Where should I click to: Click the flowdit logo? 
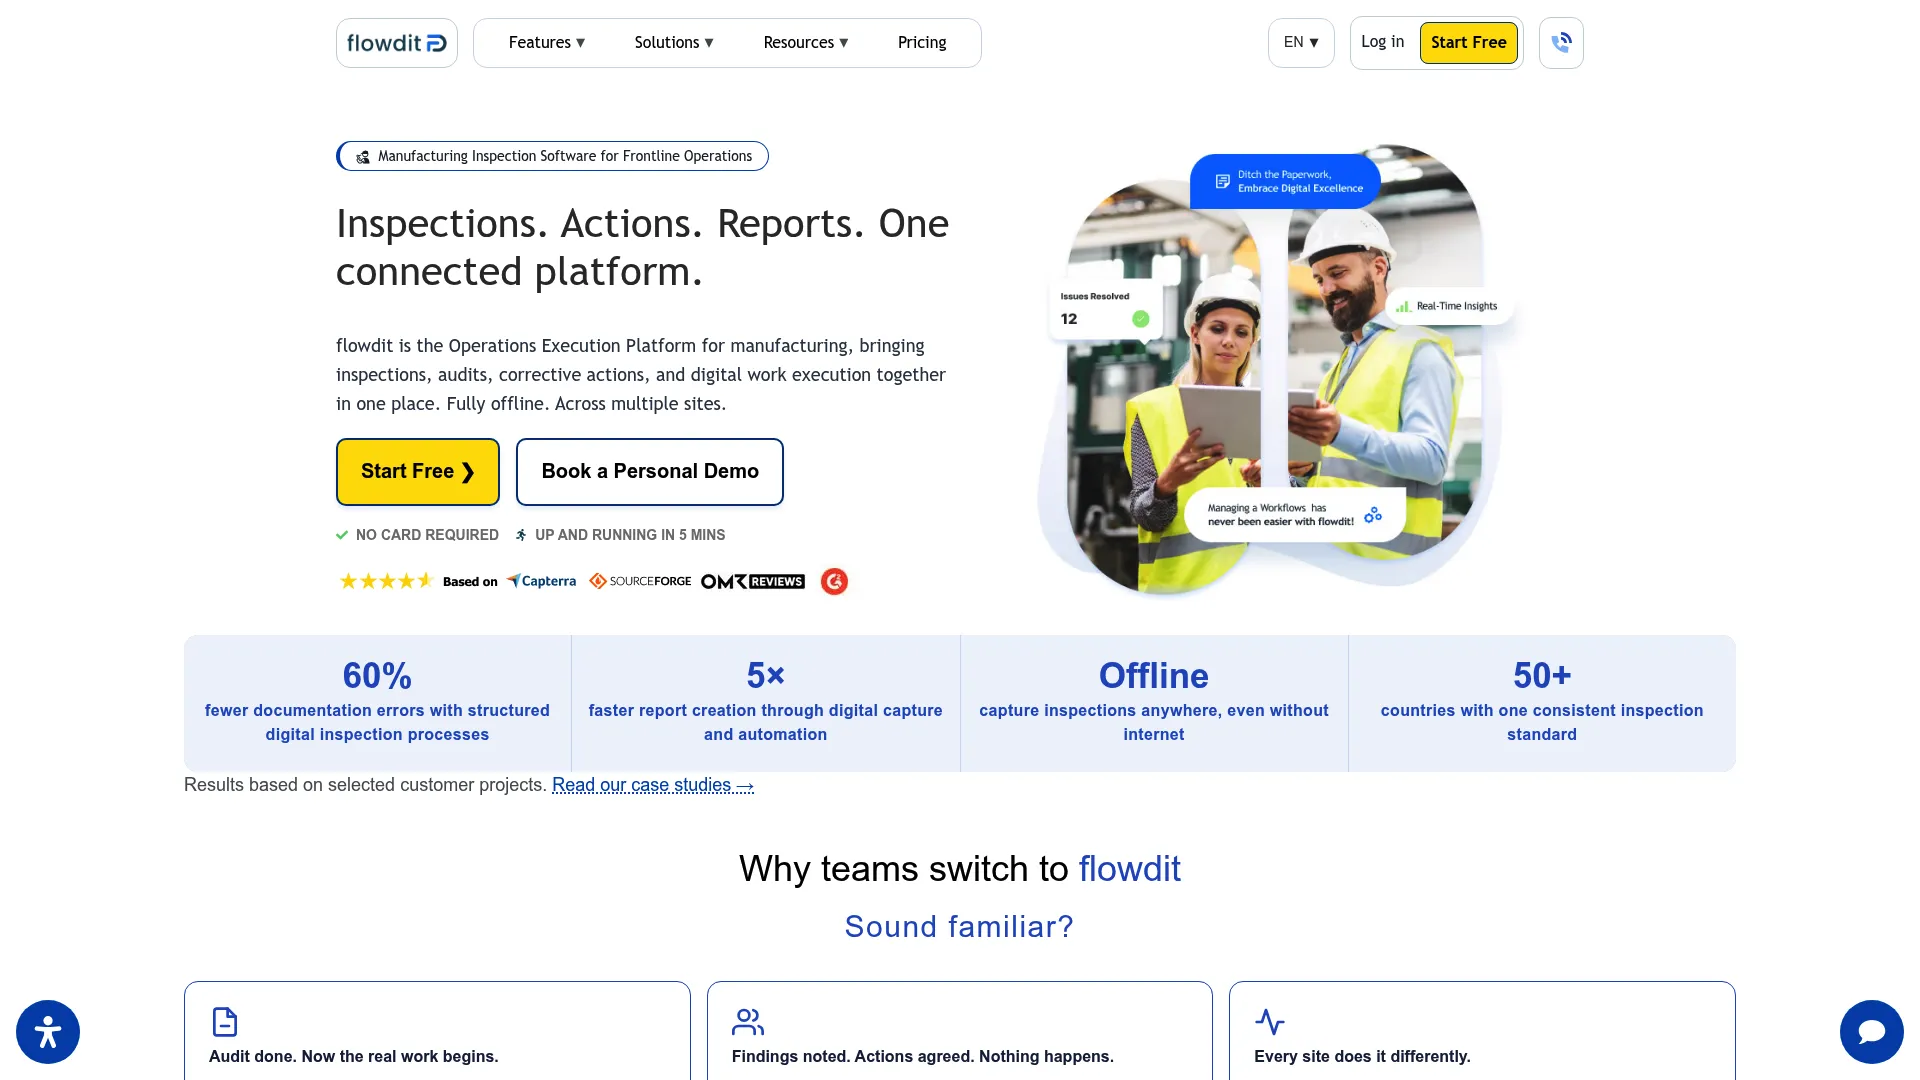pos(396,43)
